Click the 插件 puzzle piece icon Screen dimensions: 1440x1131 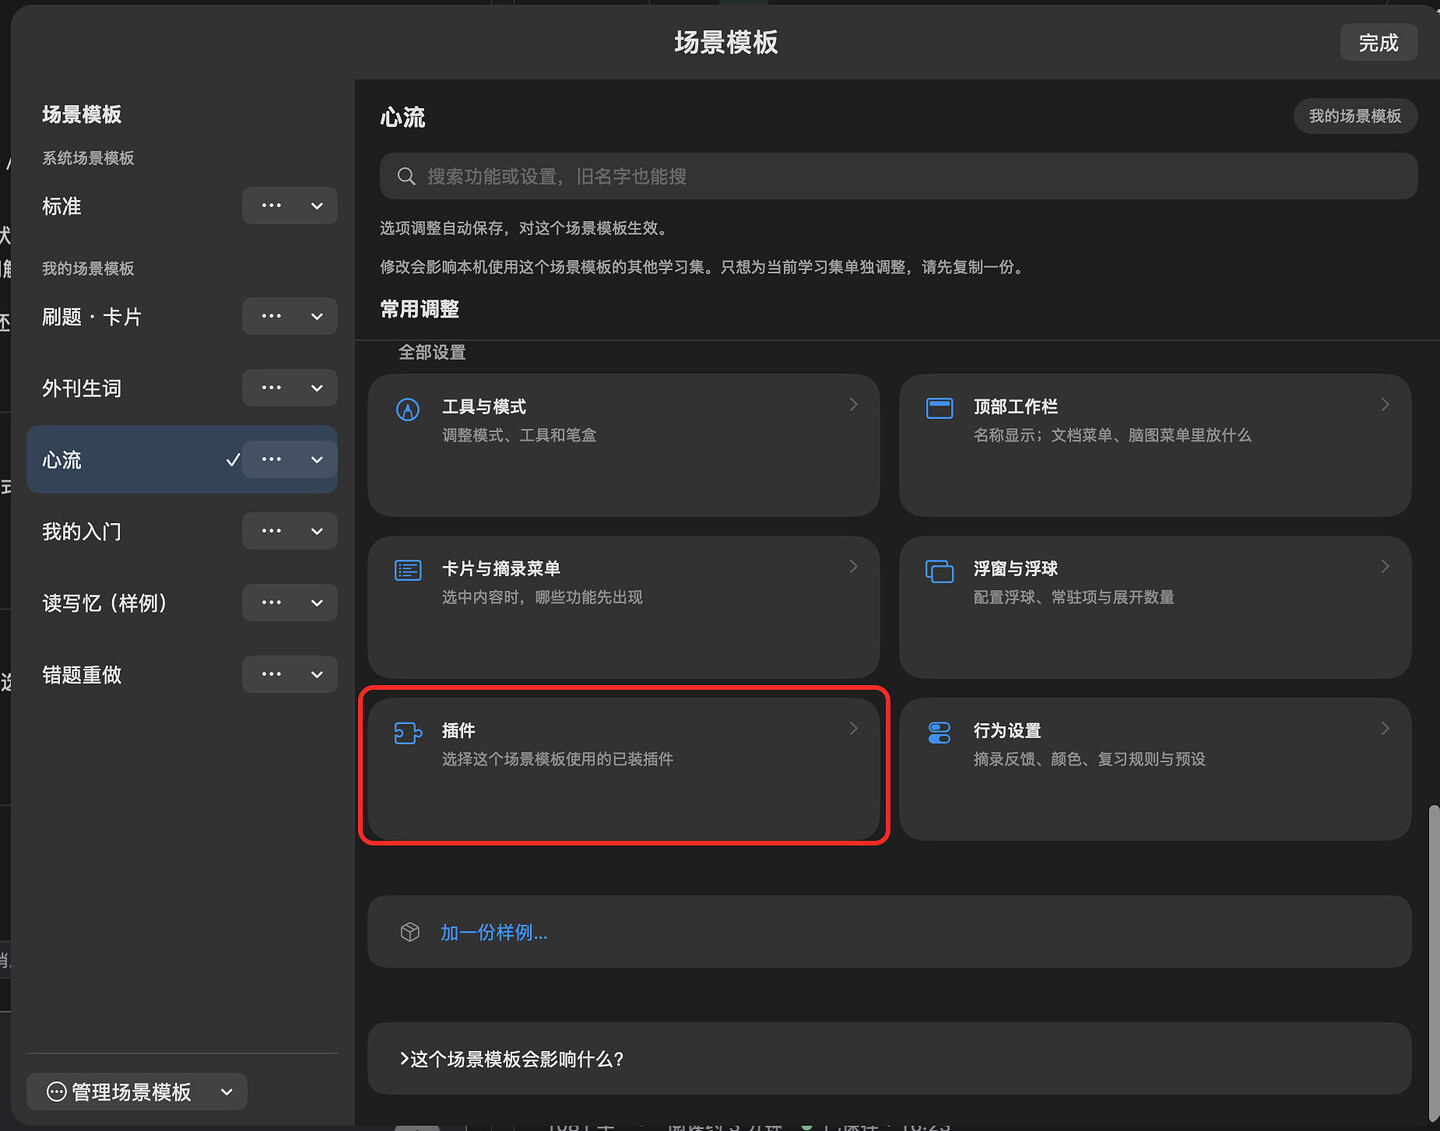tap(408, 733)
